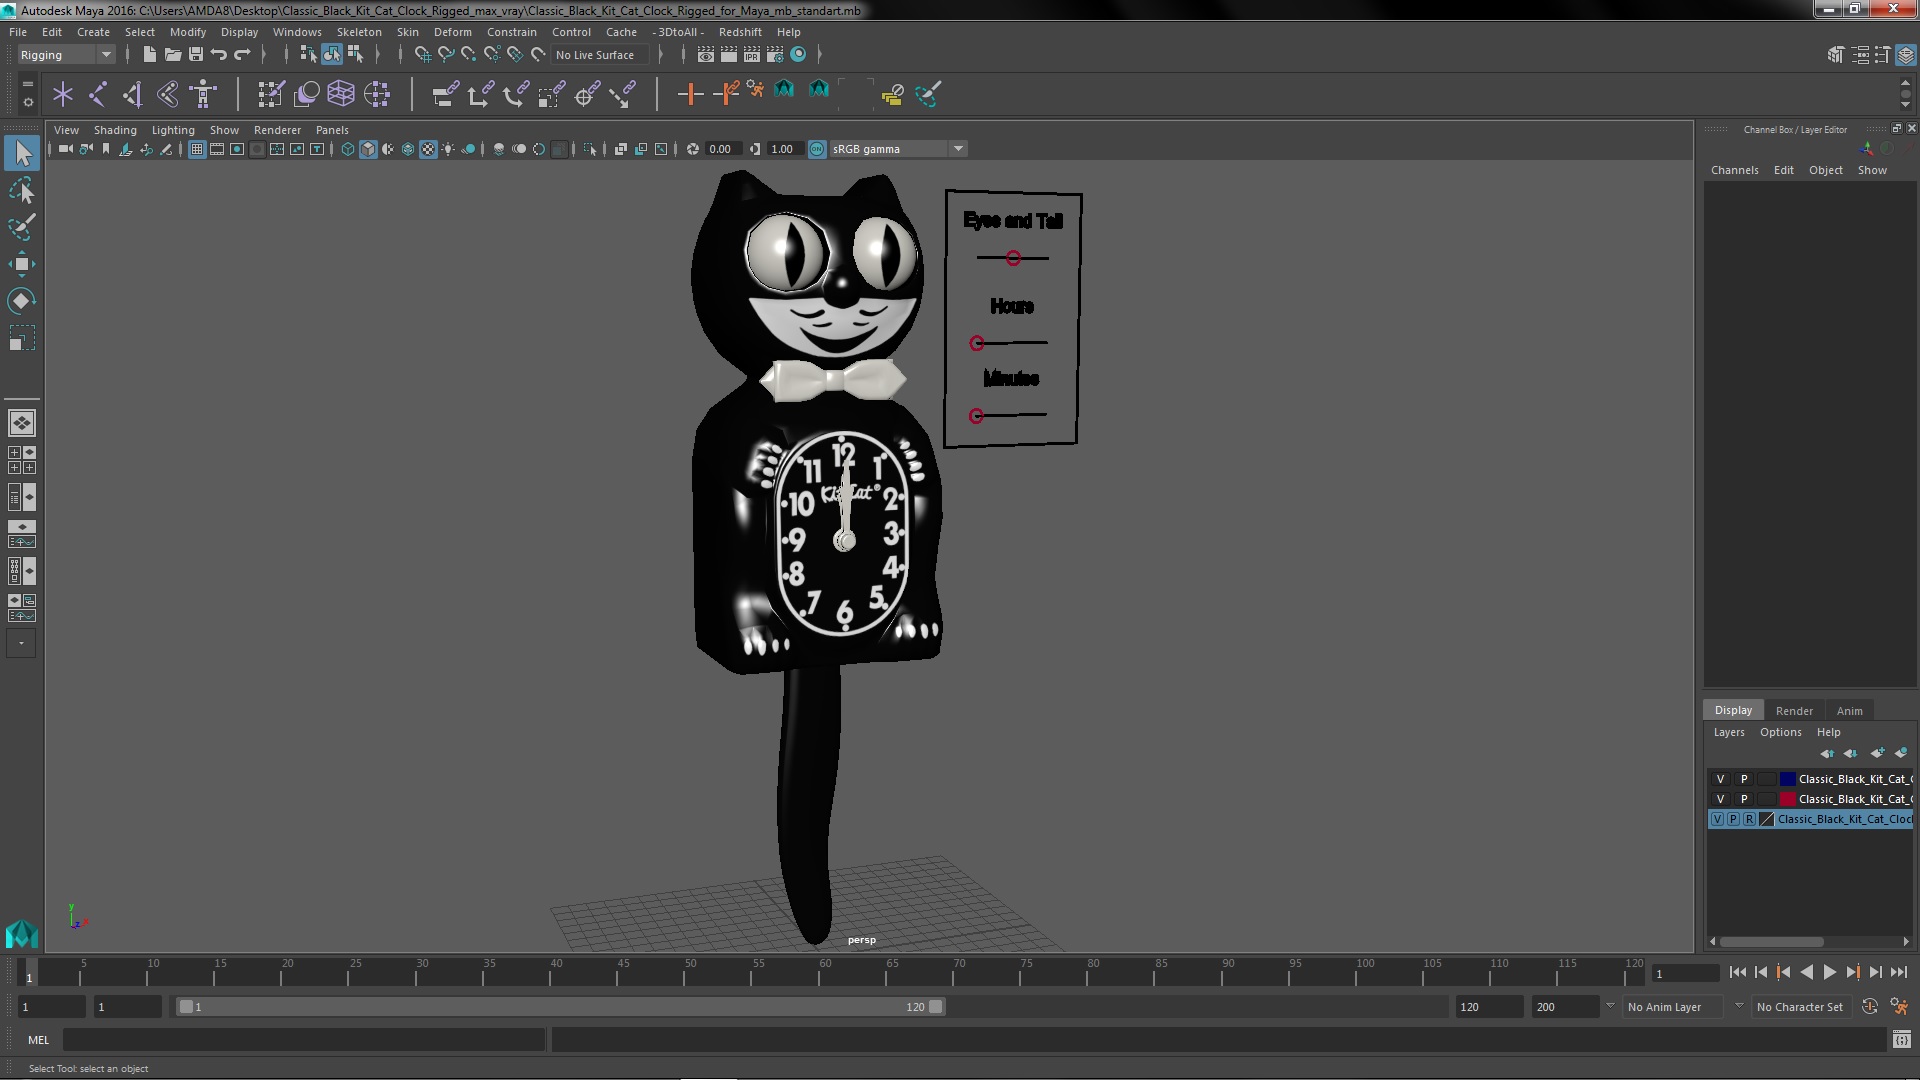Toggle playback P of red layer
The image size is (1920, 1080).
[1744, 799]
